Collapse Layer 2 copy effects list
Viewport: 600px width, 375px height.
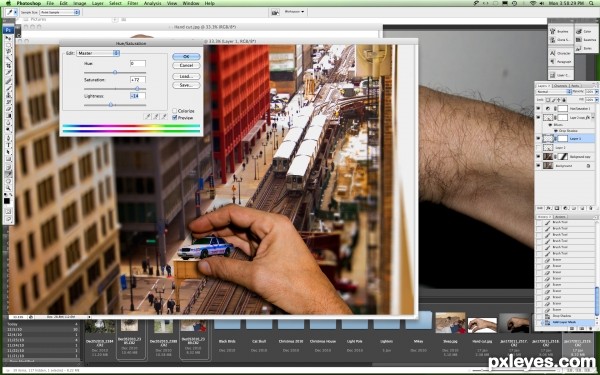click(593, 117)
